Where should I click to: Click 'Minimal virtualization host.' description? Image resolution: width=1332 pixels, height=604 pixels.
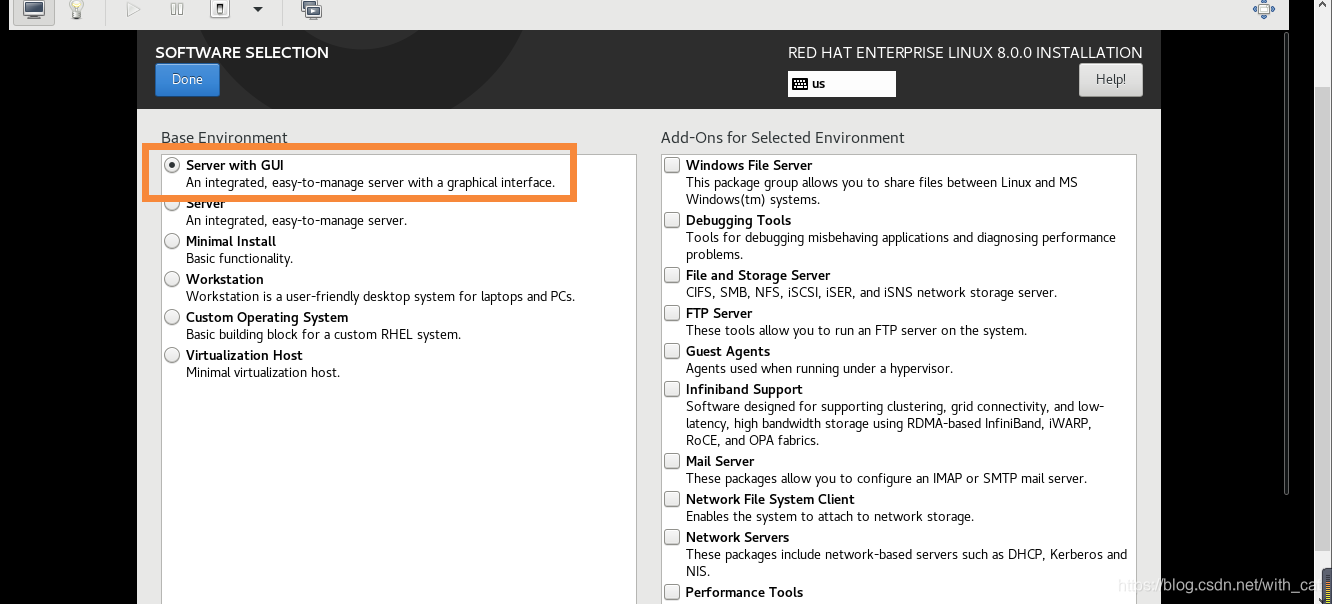pyautogui.click(x=263, y=372)
